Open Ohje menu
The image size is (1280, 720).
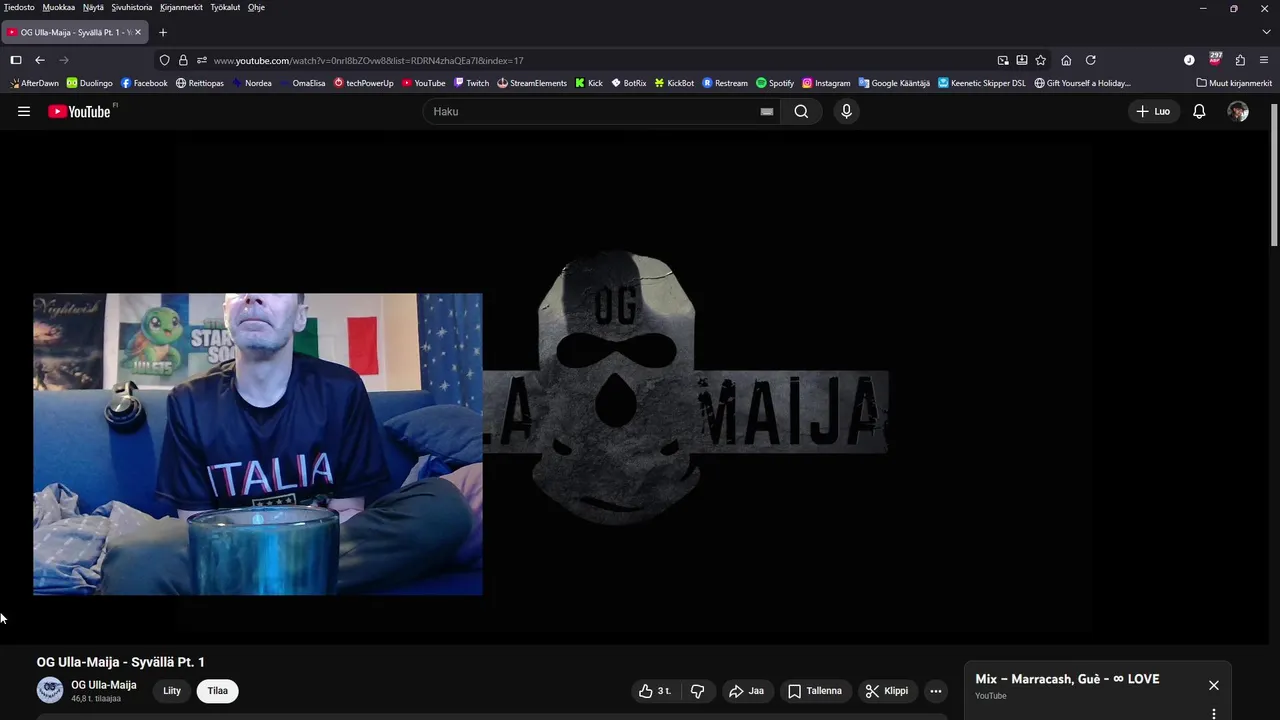(x=256, y=7)
